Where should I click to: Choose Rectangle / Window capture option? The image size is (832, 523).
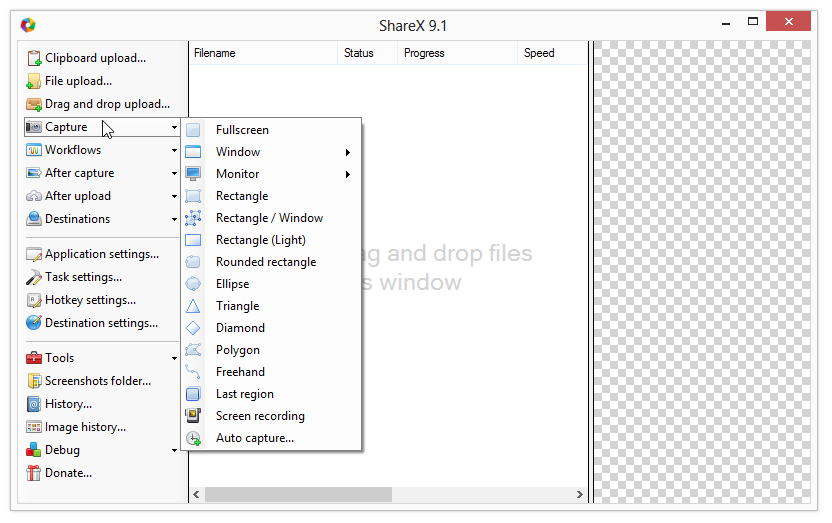point(271,218)
